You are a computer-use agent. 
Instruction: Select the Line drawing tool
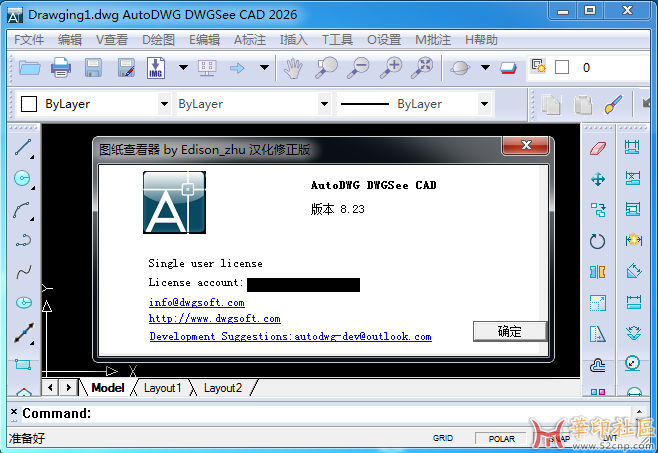(x=24, y=148)
